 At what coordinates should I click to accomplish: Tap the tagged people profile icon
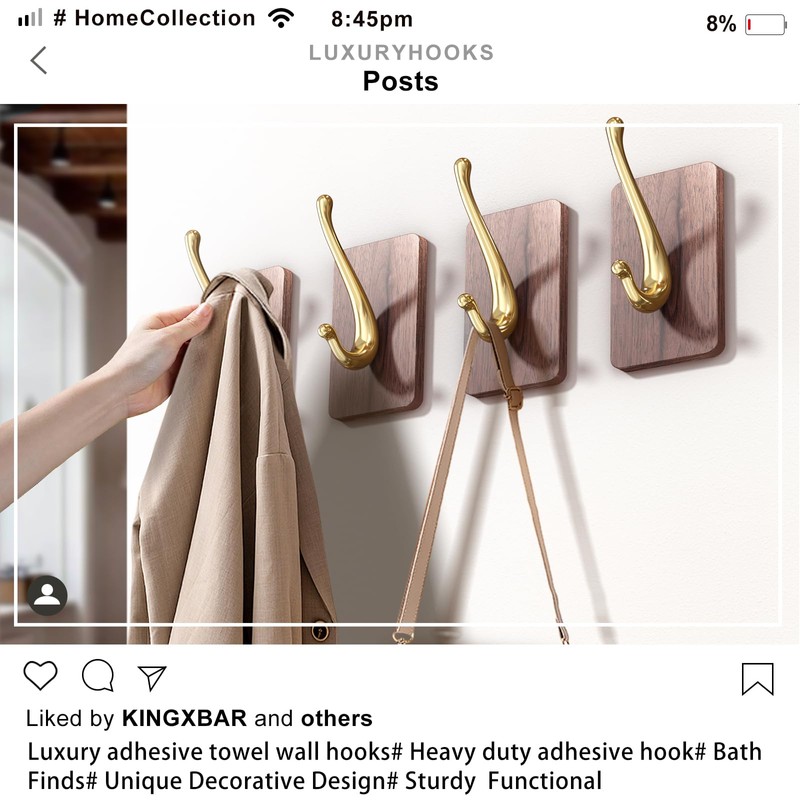coord(47,595)
